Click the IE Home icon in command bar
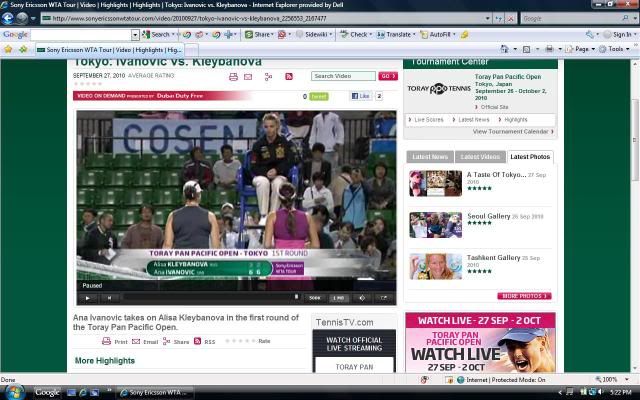 click(x=504, y=49)
